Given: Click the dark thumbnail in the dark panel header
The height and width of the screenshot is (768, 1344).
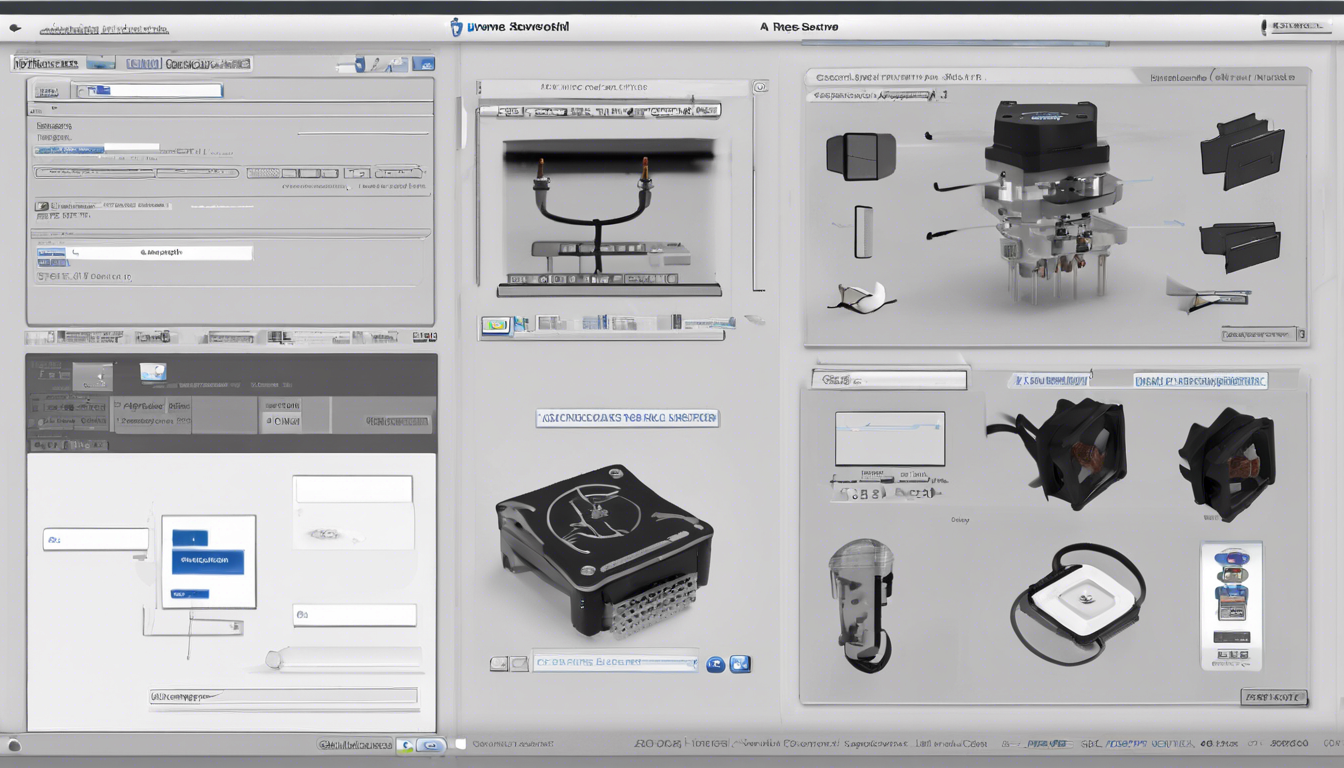Looking at the screenshot, I should pos(93,376).
